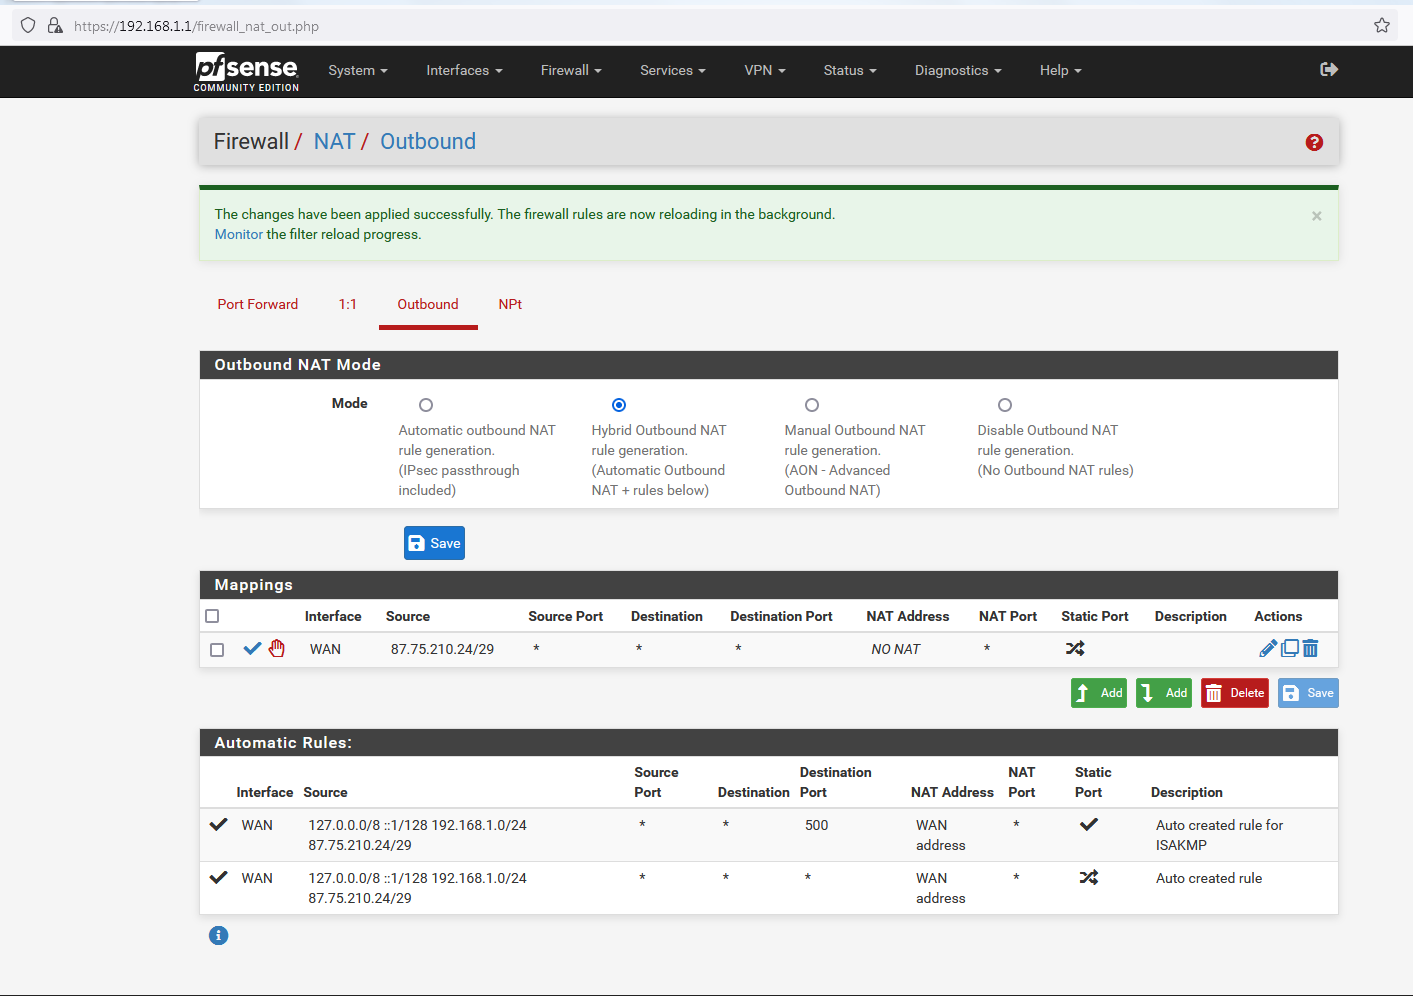Switch to the NPt tab

coord(510,304)
